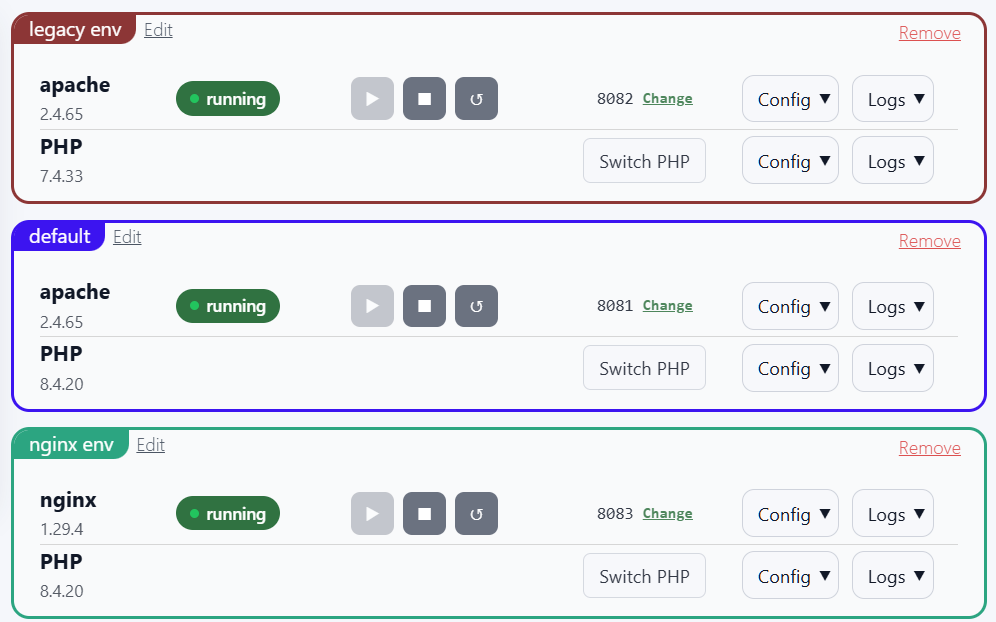Edit the default environment name

[127, 237]
